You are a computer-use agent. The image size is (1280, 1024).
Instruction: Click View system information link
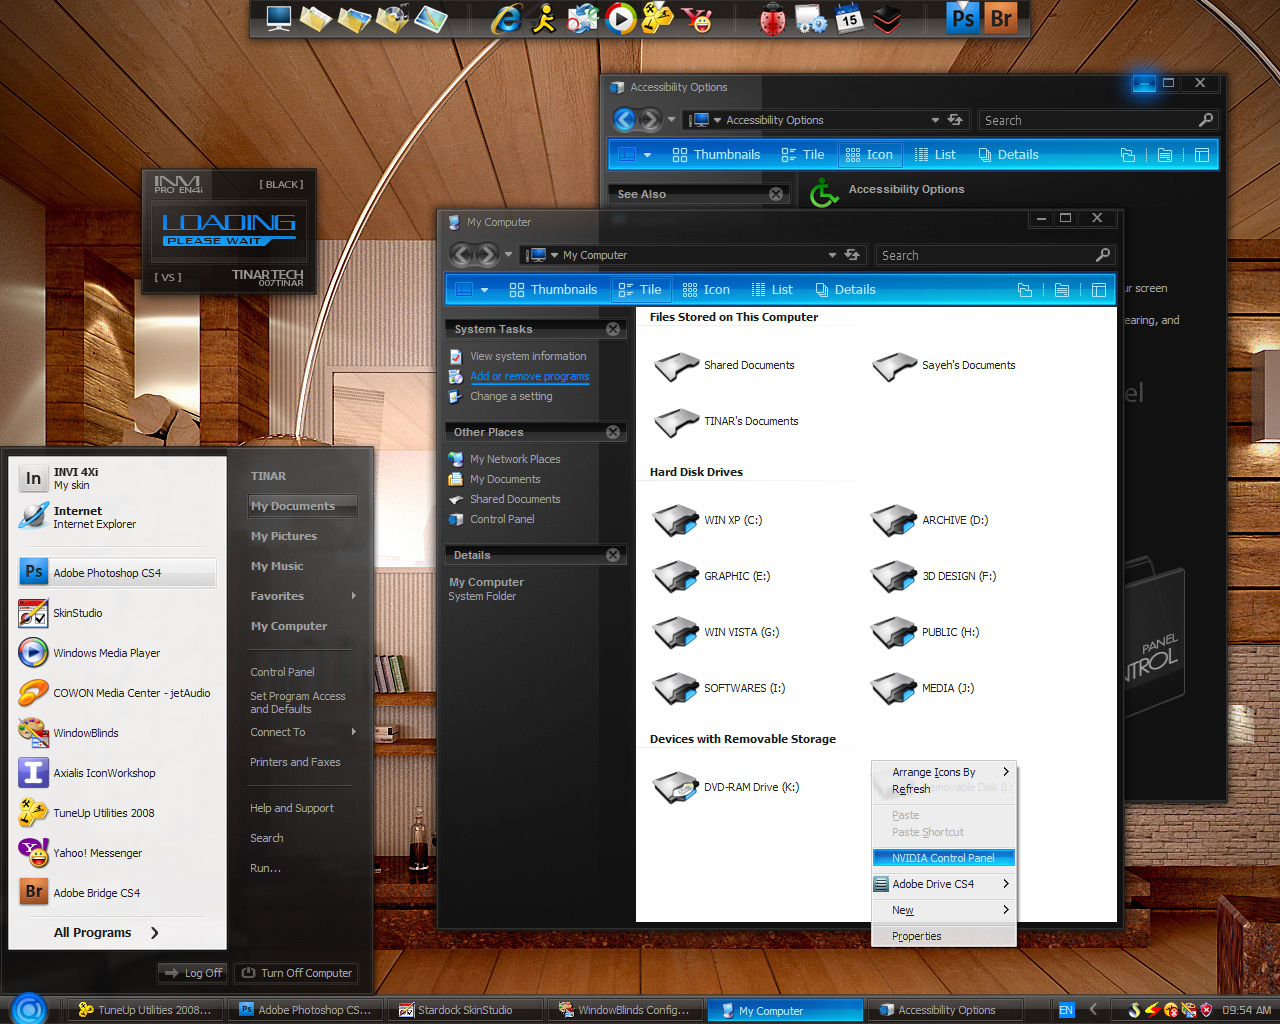[x=528, y=356]
